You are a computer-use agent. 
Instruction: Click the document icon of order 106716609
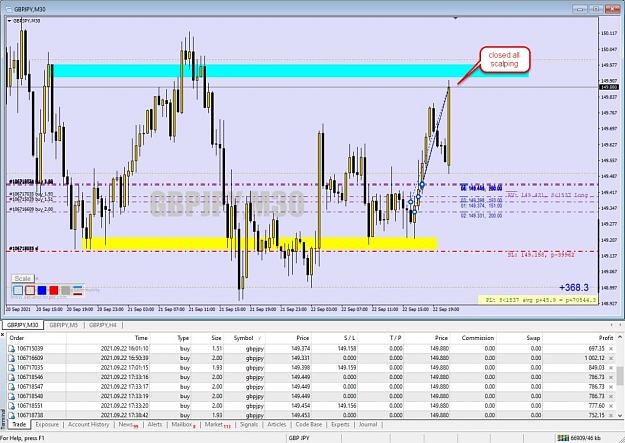click(11, 358)
